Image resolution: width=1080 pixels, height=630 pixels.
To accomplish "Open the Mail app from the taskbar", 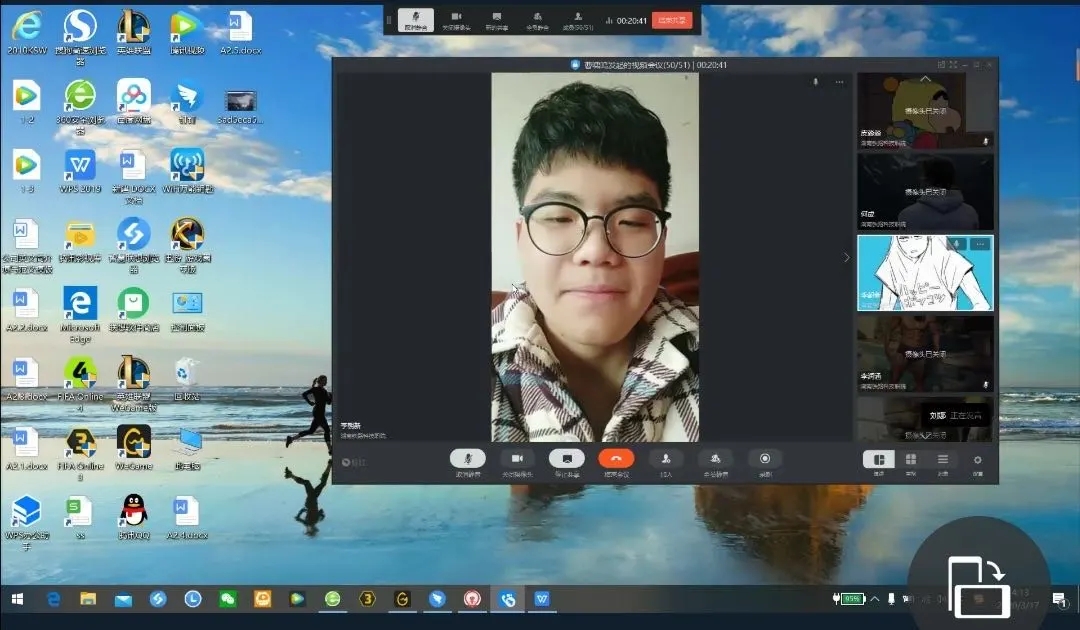I will pos(123,600).
